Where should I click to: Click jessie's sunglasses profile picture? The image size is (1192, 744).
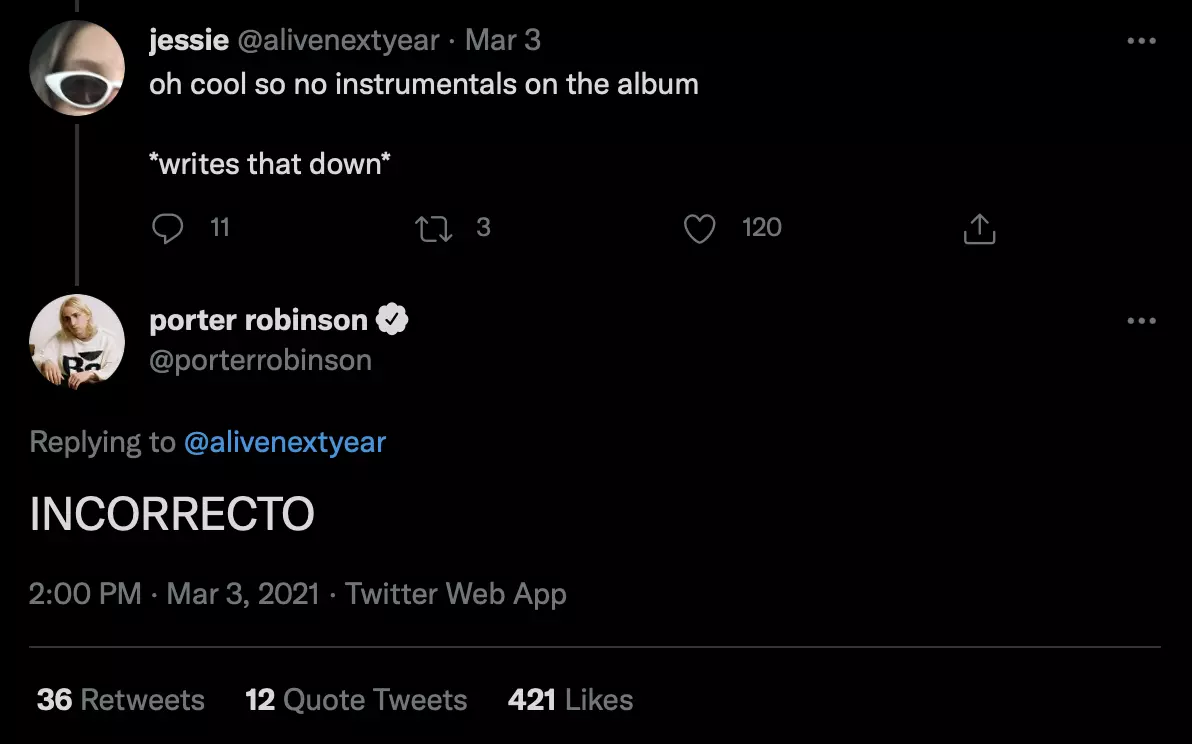[x=77, y=68]
